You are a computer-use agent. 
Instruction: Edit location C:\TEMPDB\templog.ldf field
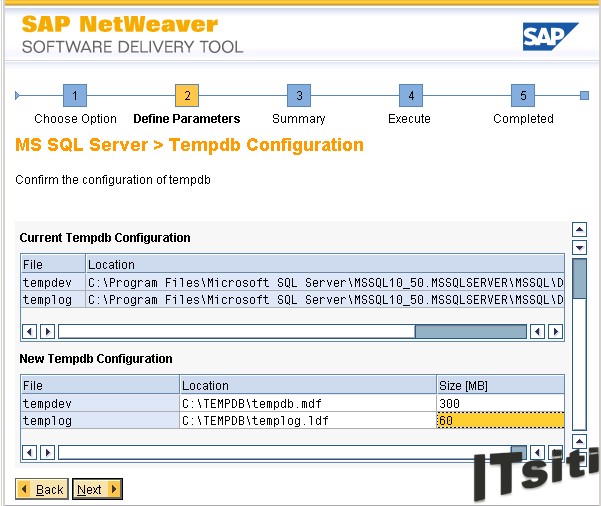tap(308, 421)
